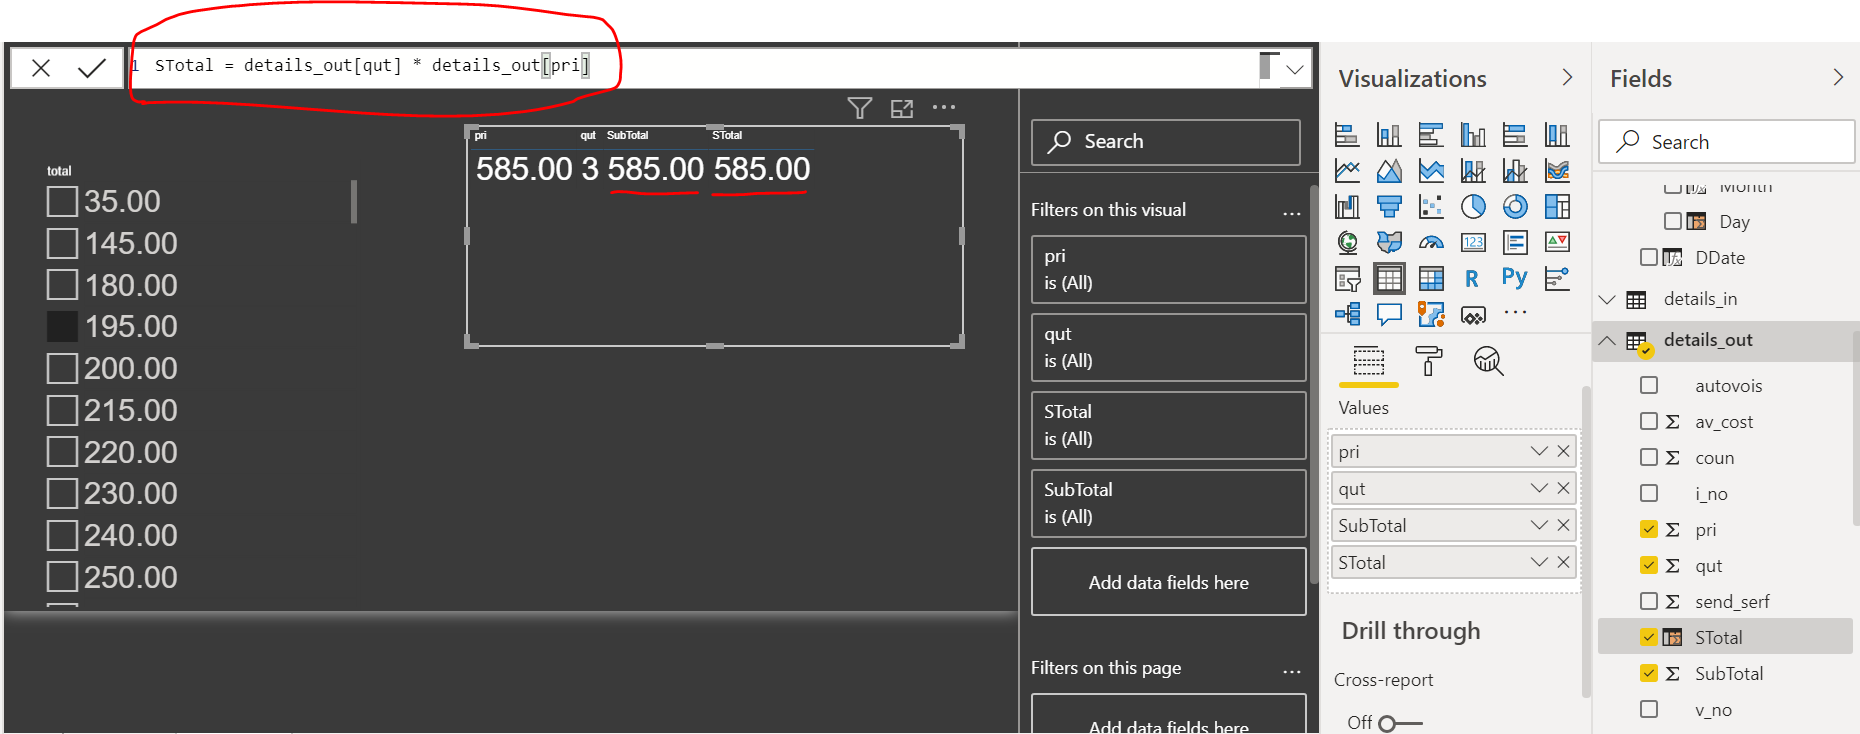Screen dimensions: 1860x734
Task: Uncheck the 195.00 slicer box
Action: 62,327
